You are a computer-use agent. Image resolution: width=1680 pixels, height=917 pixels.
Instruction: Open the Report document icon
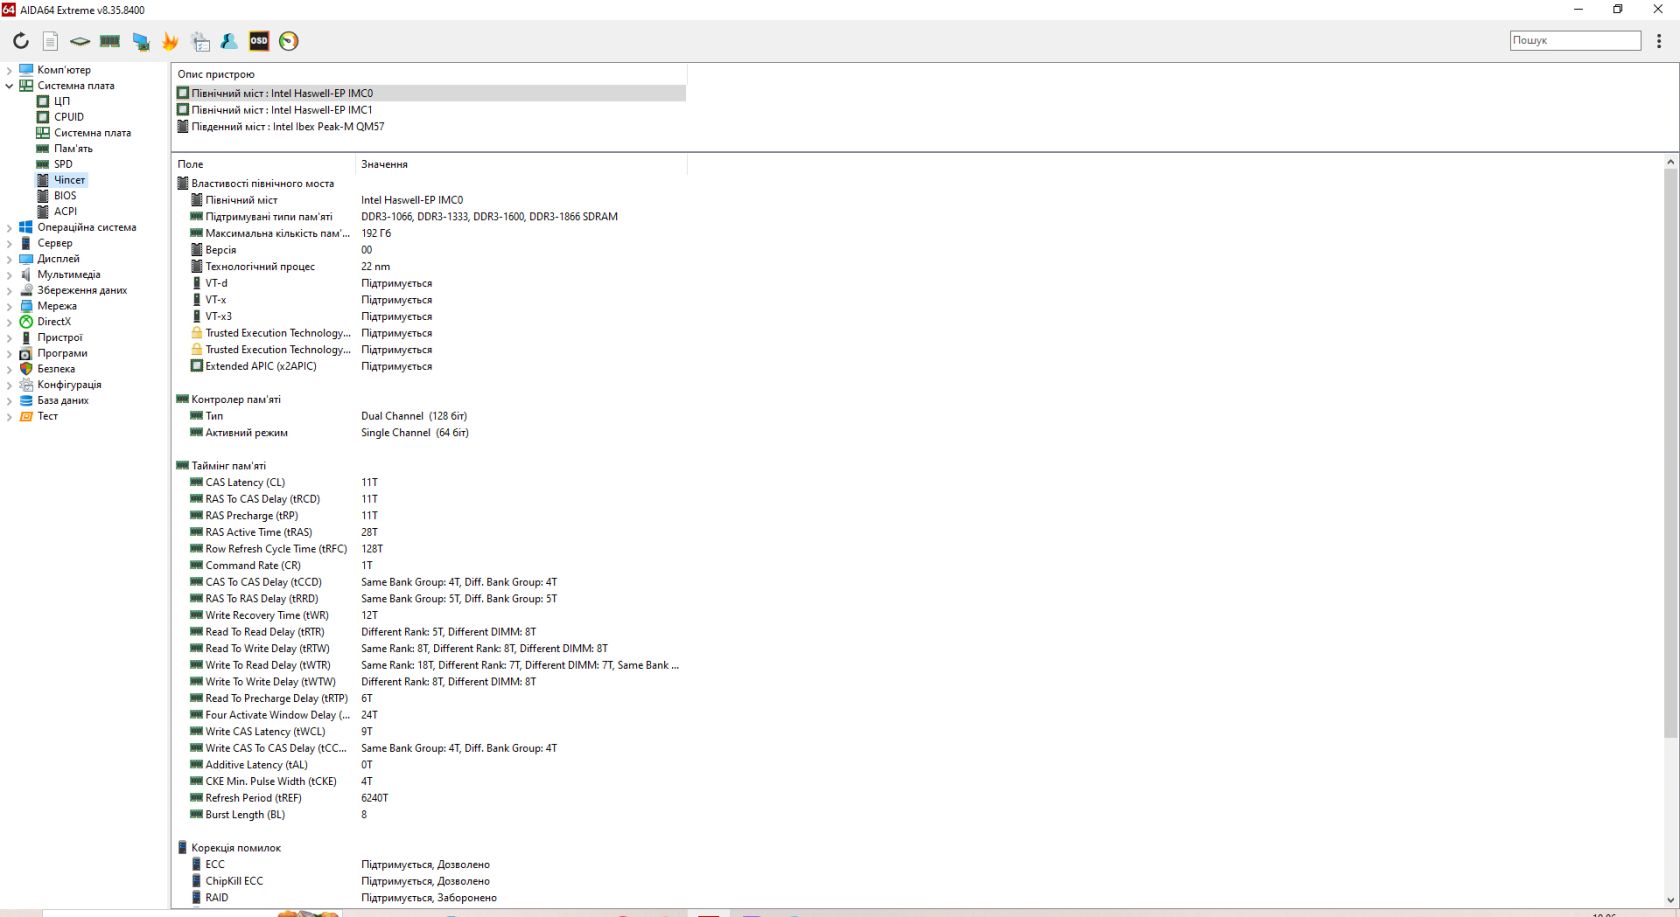point(50,41)
